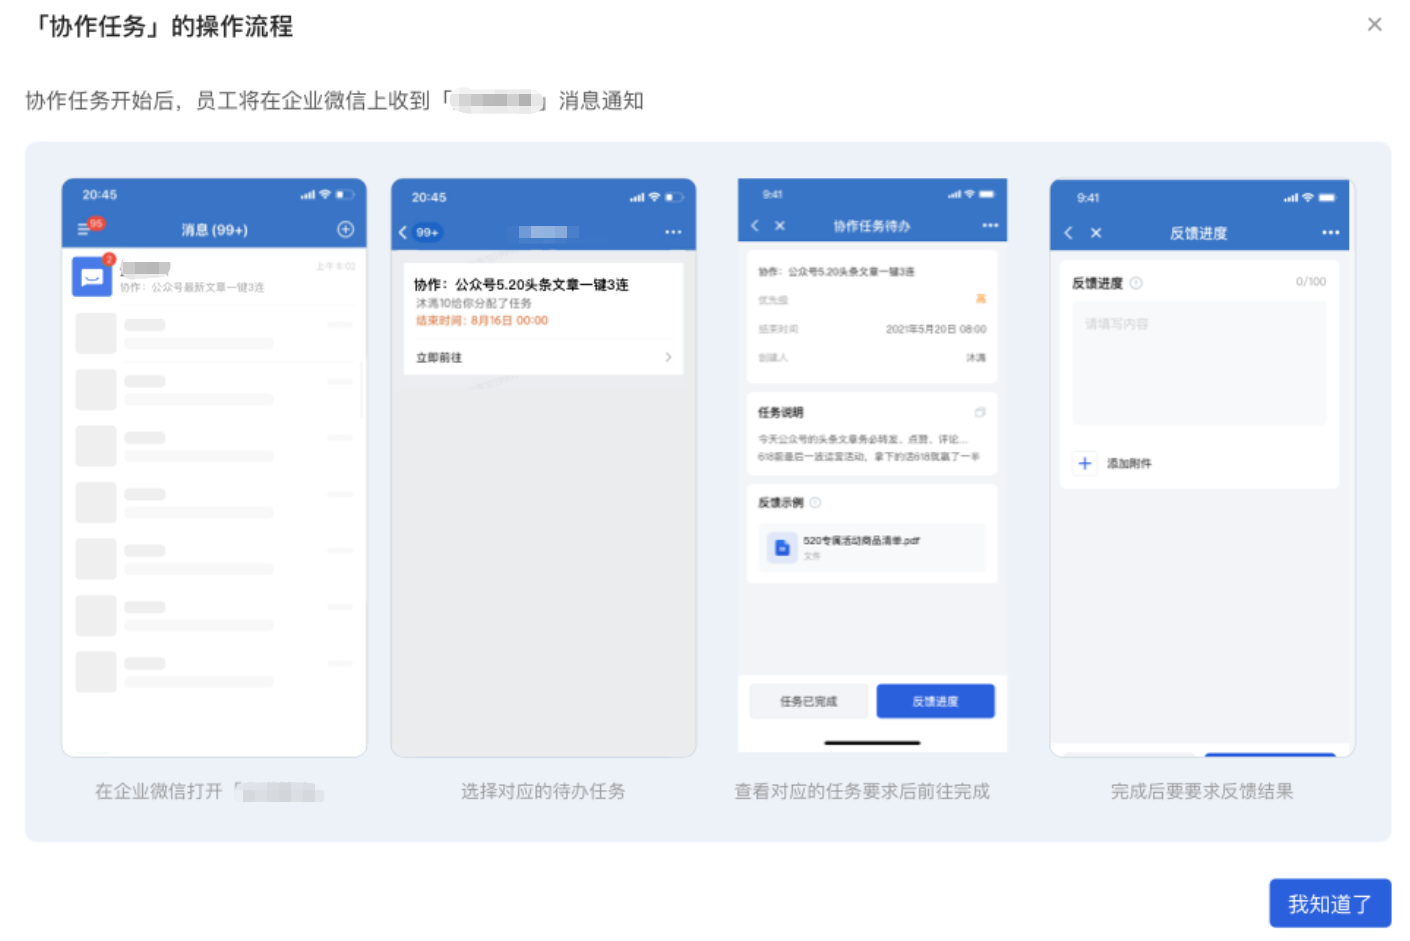Screen dimensions: 1410x941
Task: Tap the back arrow with 99+ badge
Action: [x=420, y=232]
